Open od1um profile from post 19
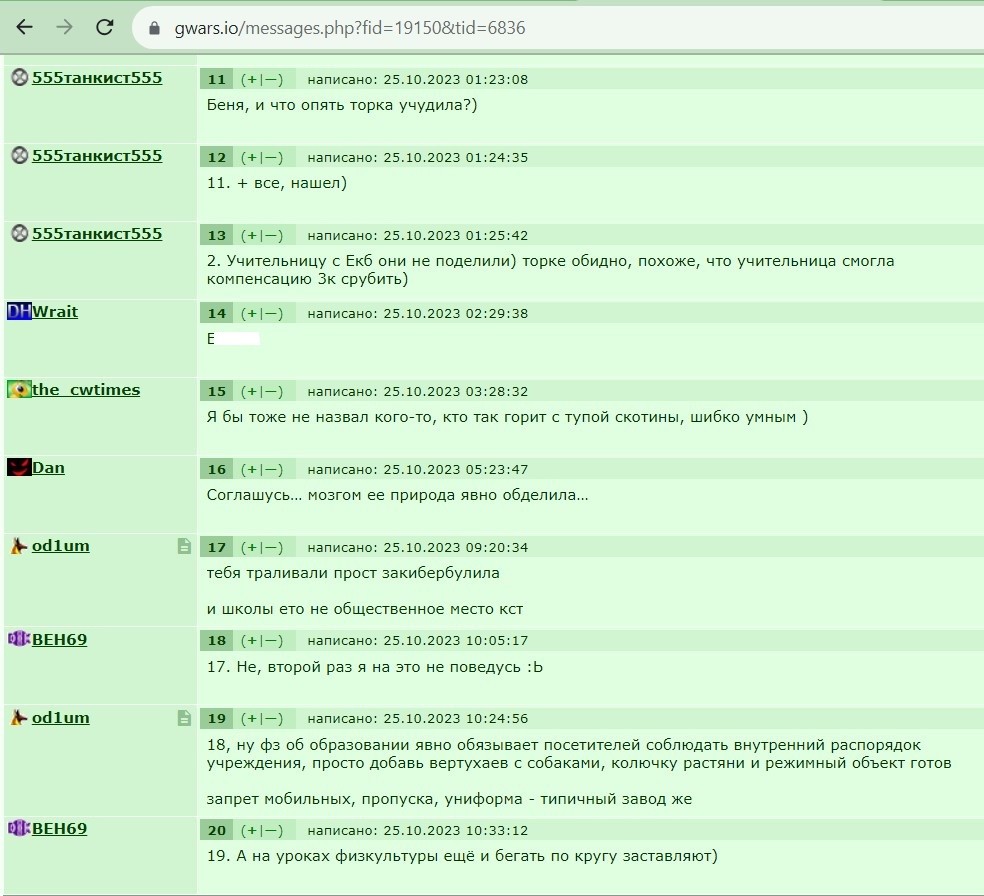984x896 pixels. (61, 717)
